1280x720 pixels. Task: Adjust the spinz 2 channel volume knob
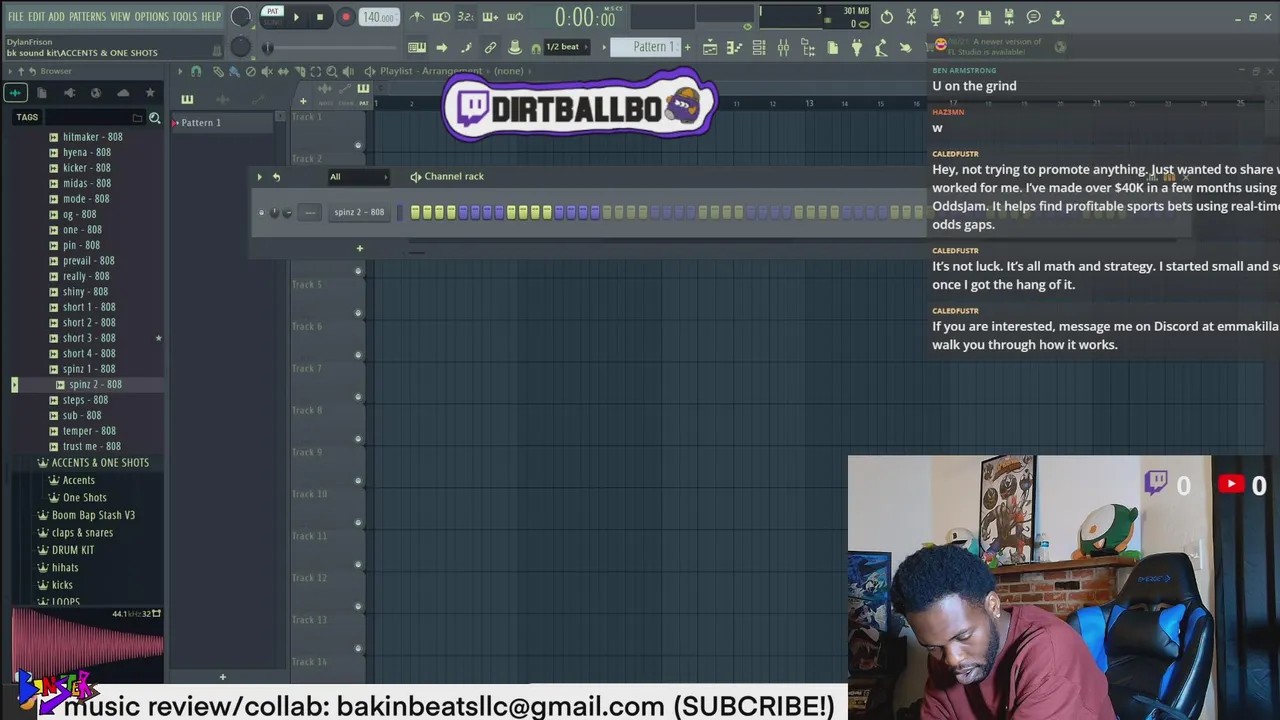(288, 212)
